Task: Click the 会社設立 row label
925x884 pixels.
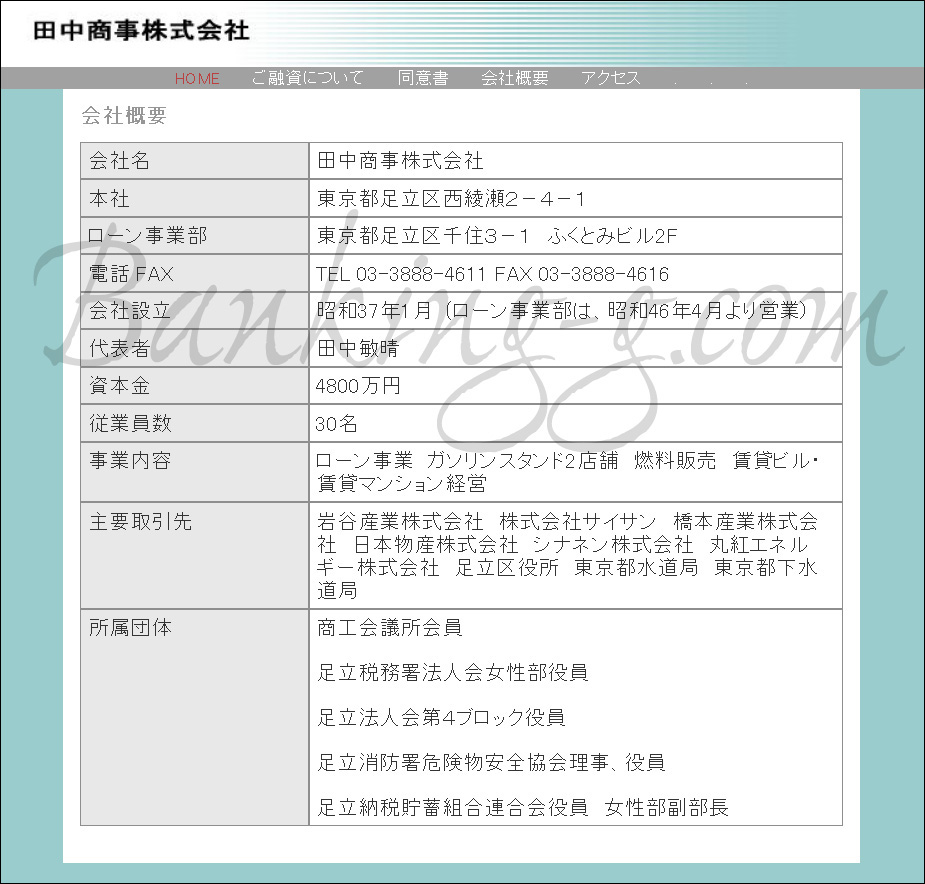Action: coord(130,310)
